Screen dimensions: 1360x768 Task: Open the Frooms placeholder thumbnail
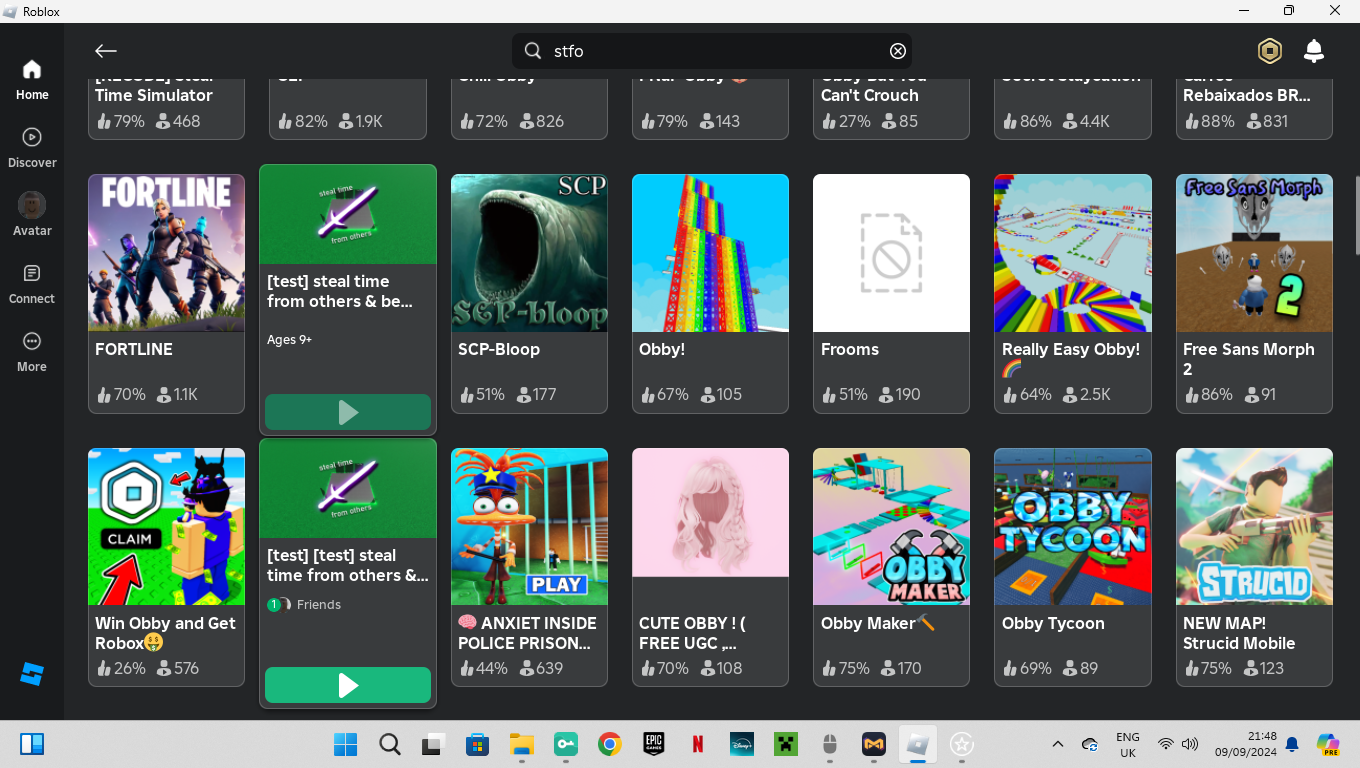tap(891, 253)
